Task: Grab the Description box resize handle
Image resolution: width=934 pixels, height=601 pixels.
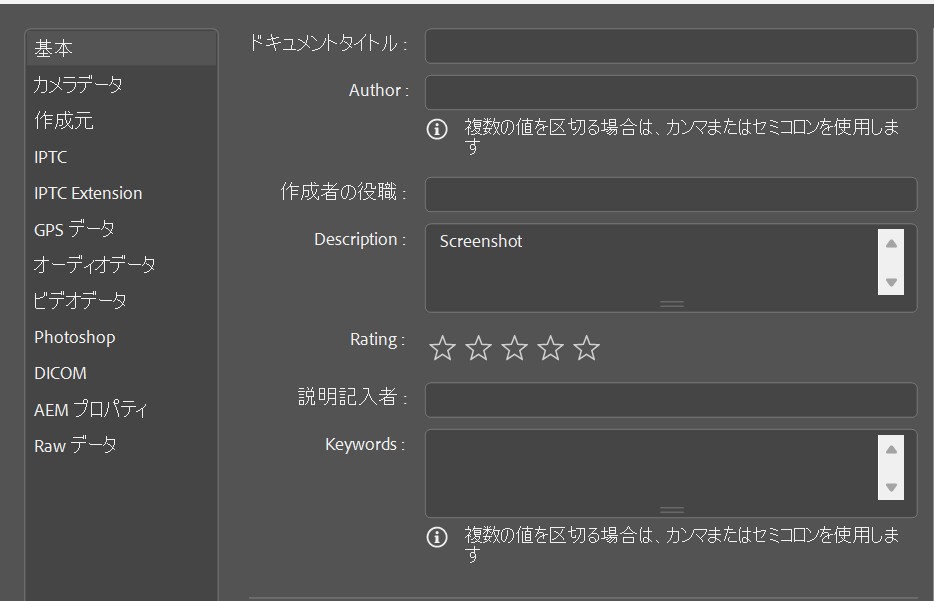Action: 672,303
